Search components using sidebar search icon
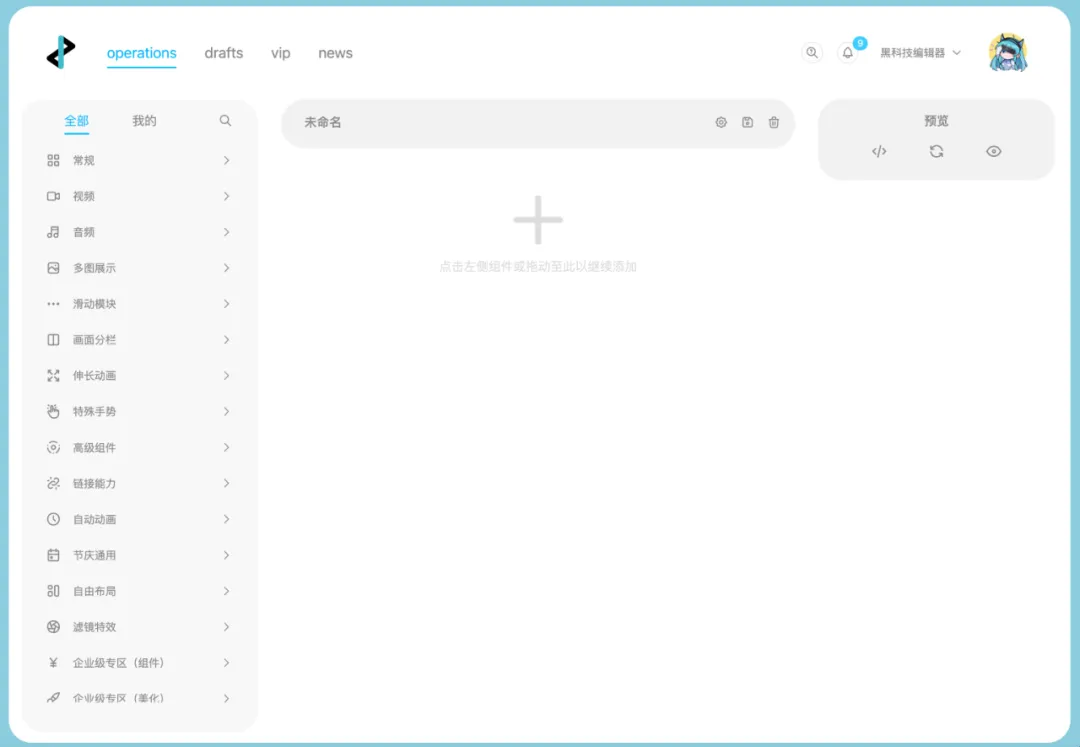This screenshot has height=747, width=1080. 225,121
